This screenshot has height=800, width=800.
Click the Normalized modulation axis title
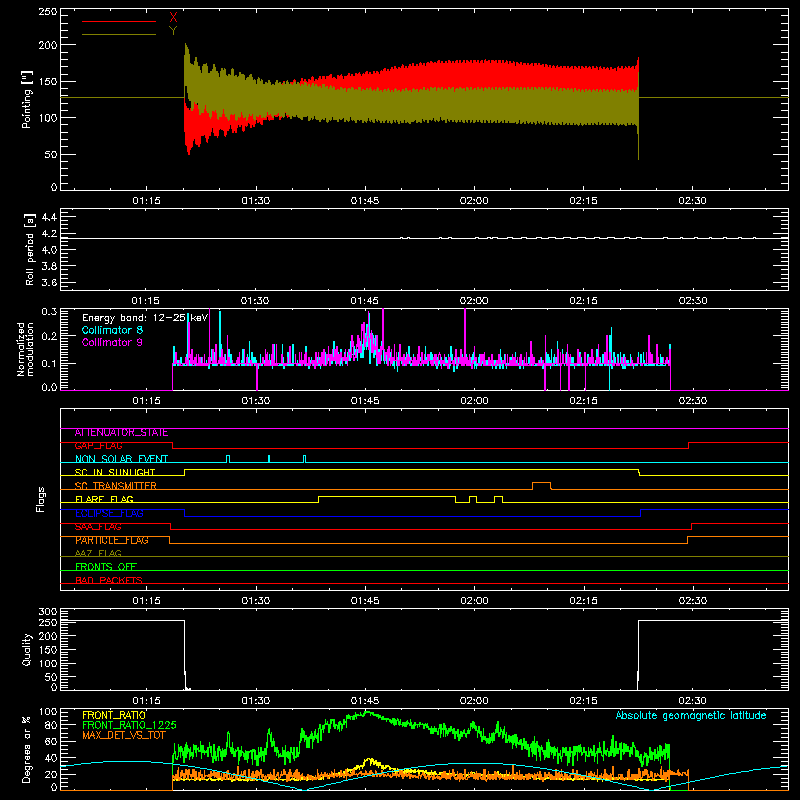coord(25,349)
